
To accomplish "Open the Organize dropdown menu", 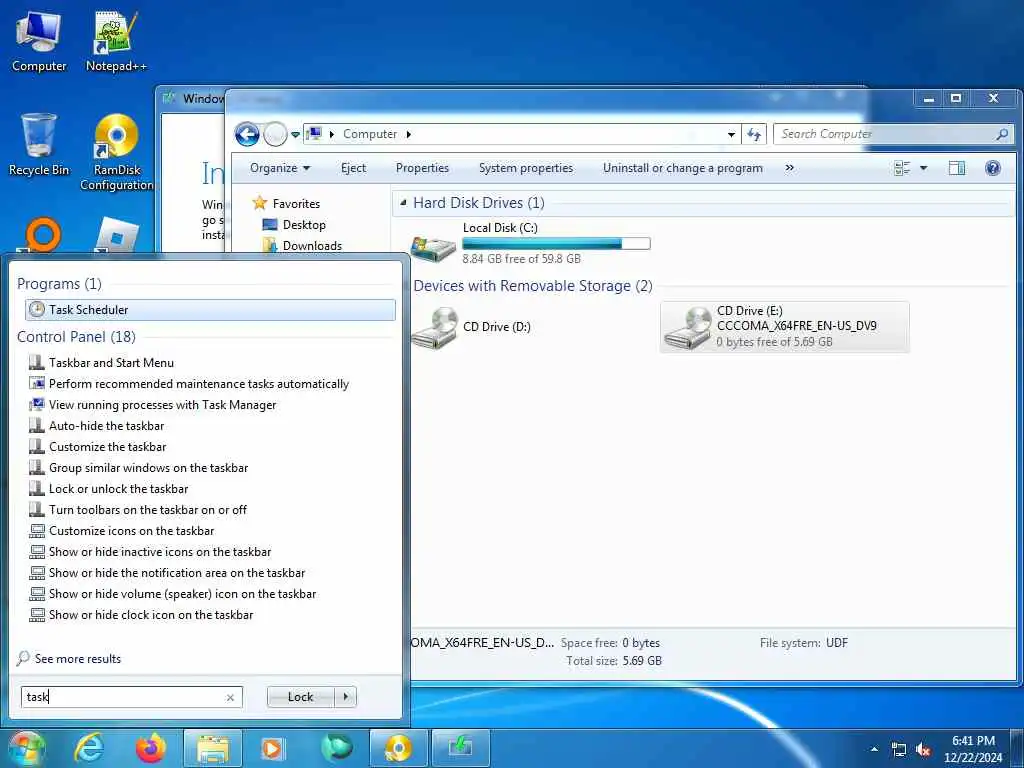I will 280,168.
